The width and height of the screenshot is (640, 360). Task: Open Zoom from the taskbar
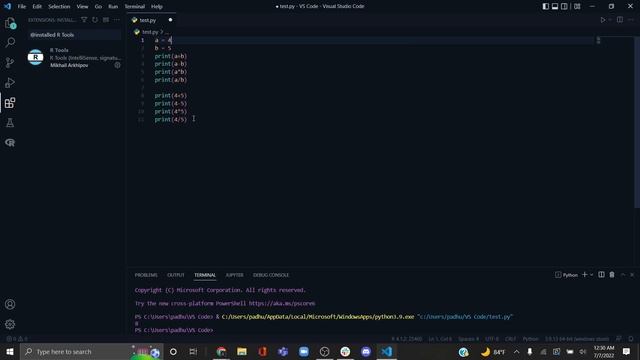(304, 351)
